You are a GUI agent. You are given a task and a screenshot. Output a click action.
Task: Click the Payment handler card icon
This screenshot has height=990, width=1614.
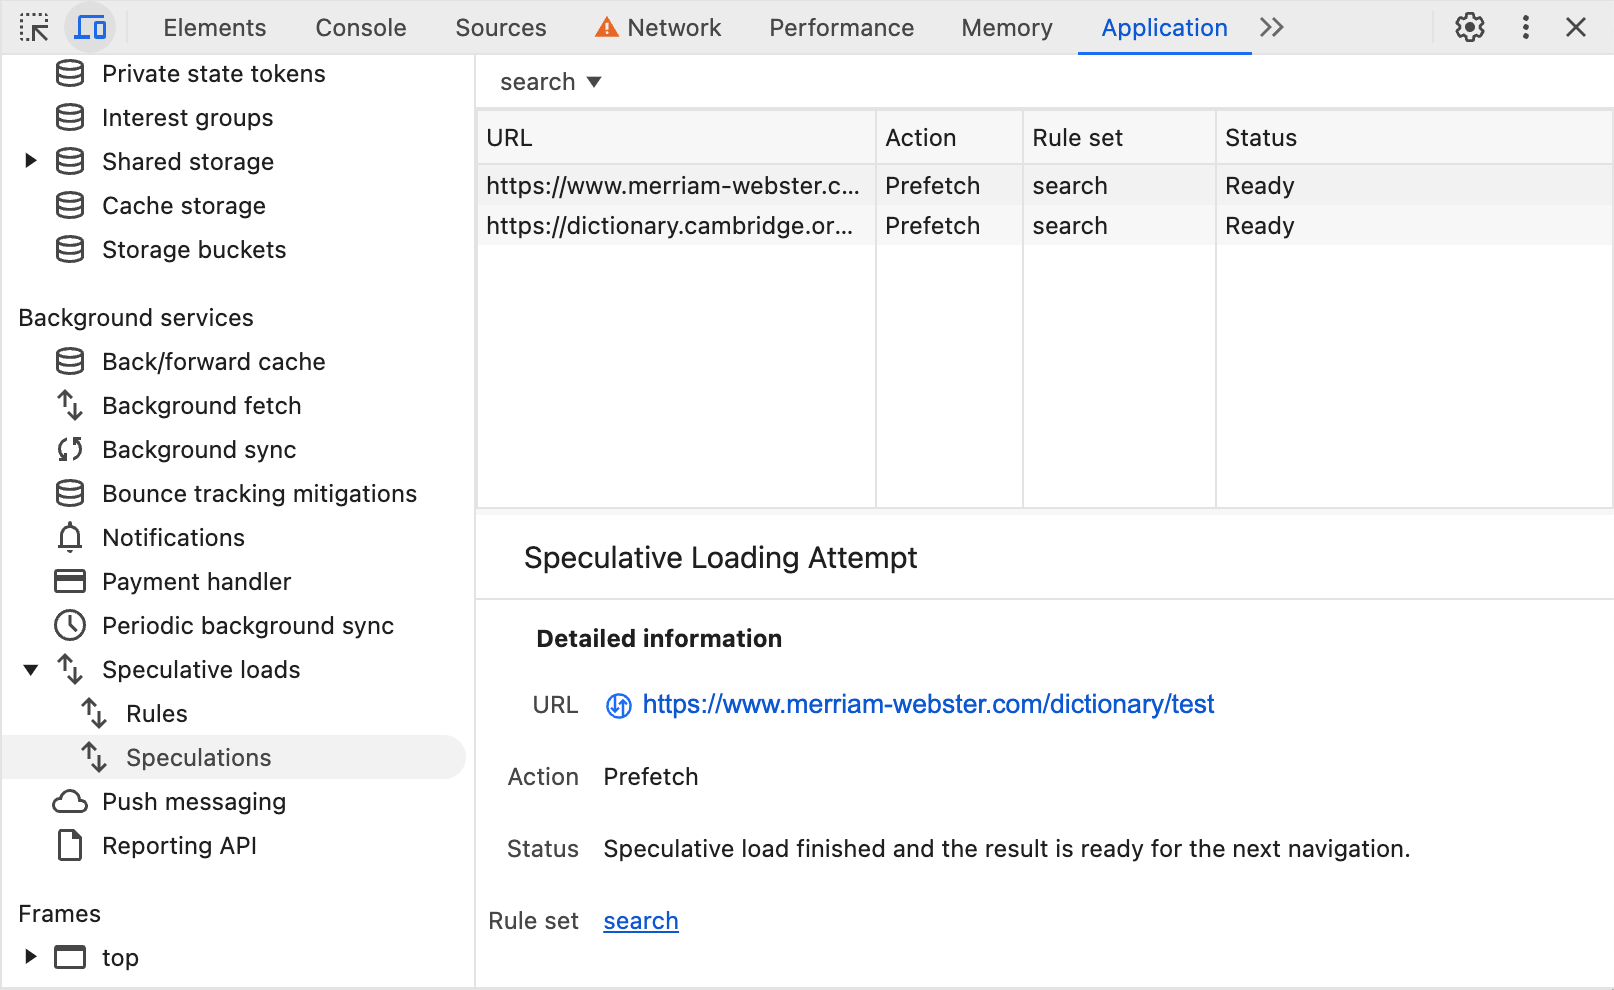pyautogui.click(x=69, y=581)
